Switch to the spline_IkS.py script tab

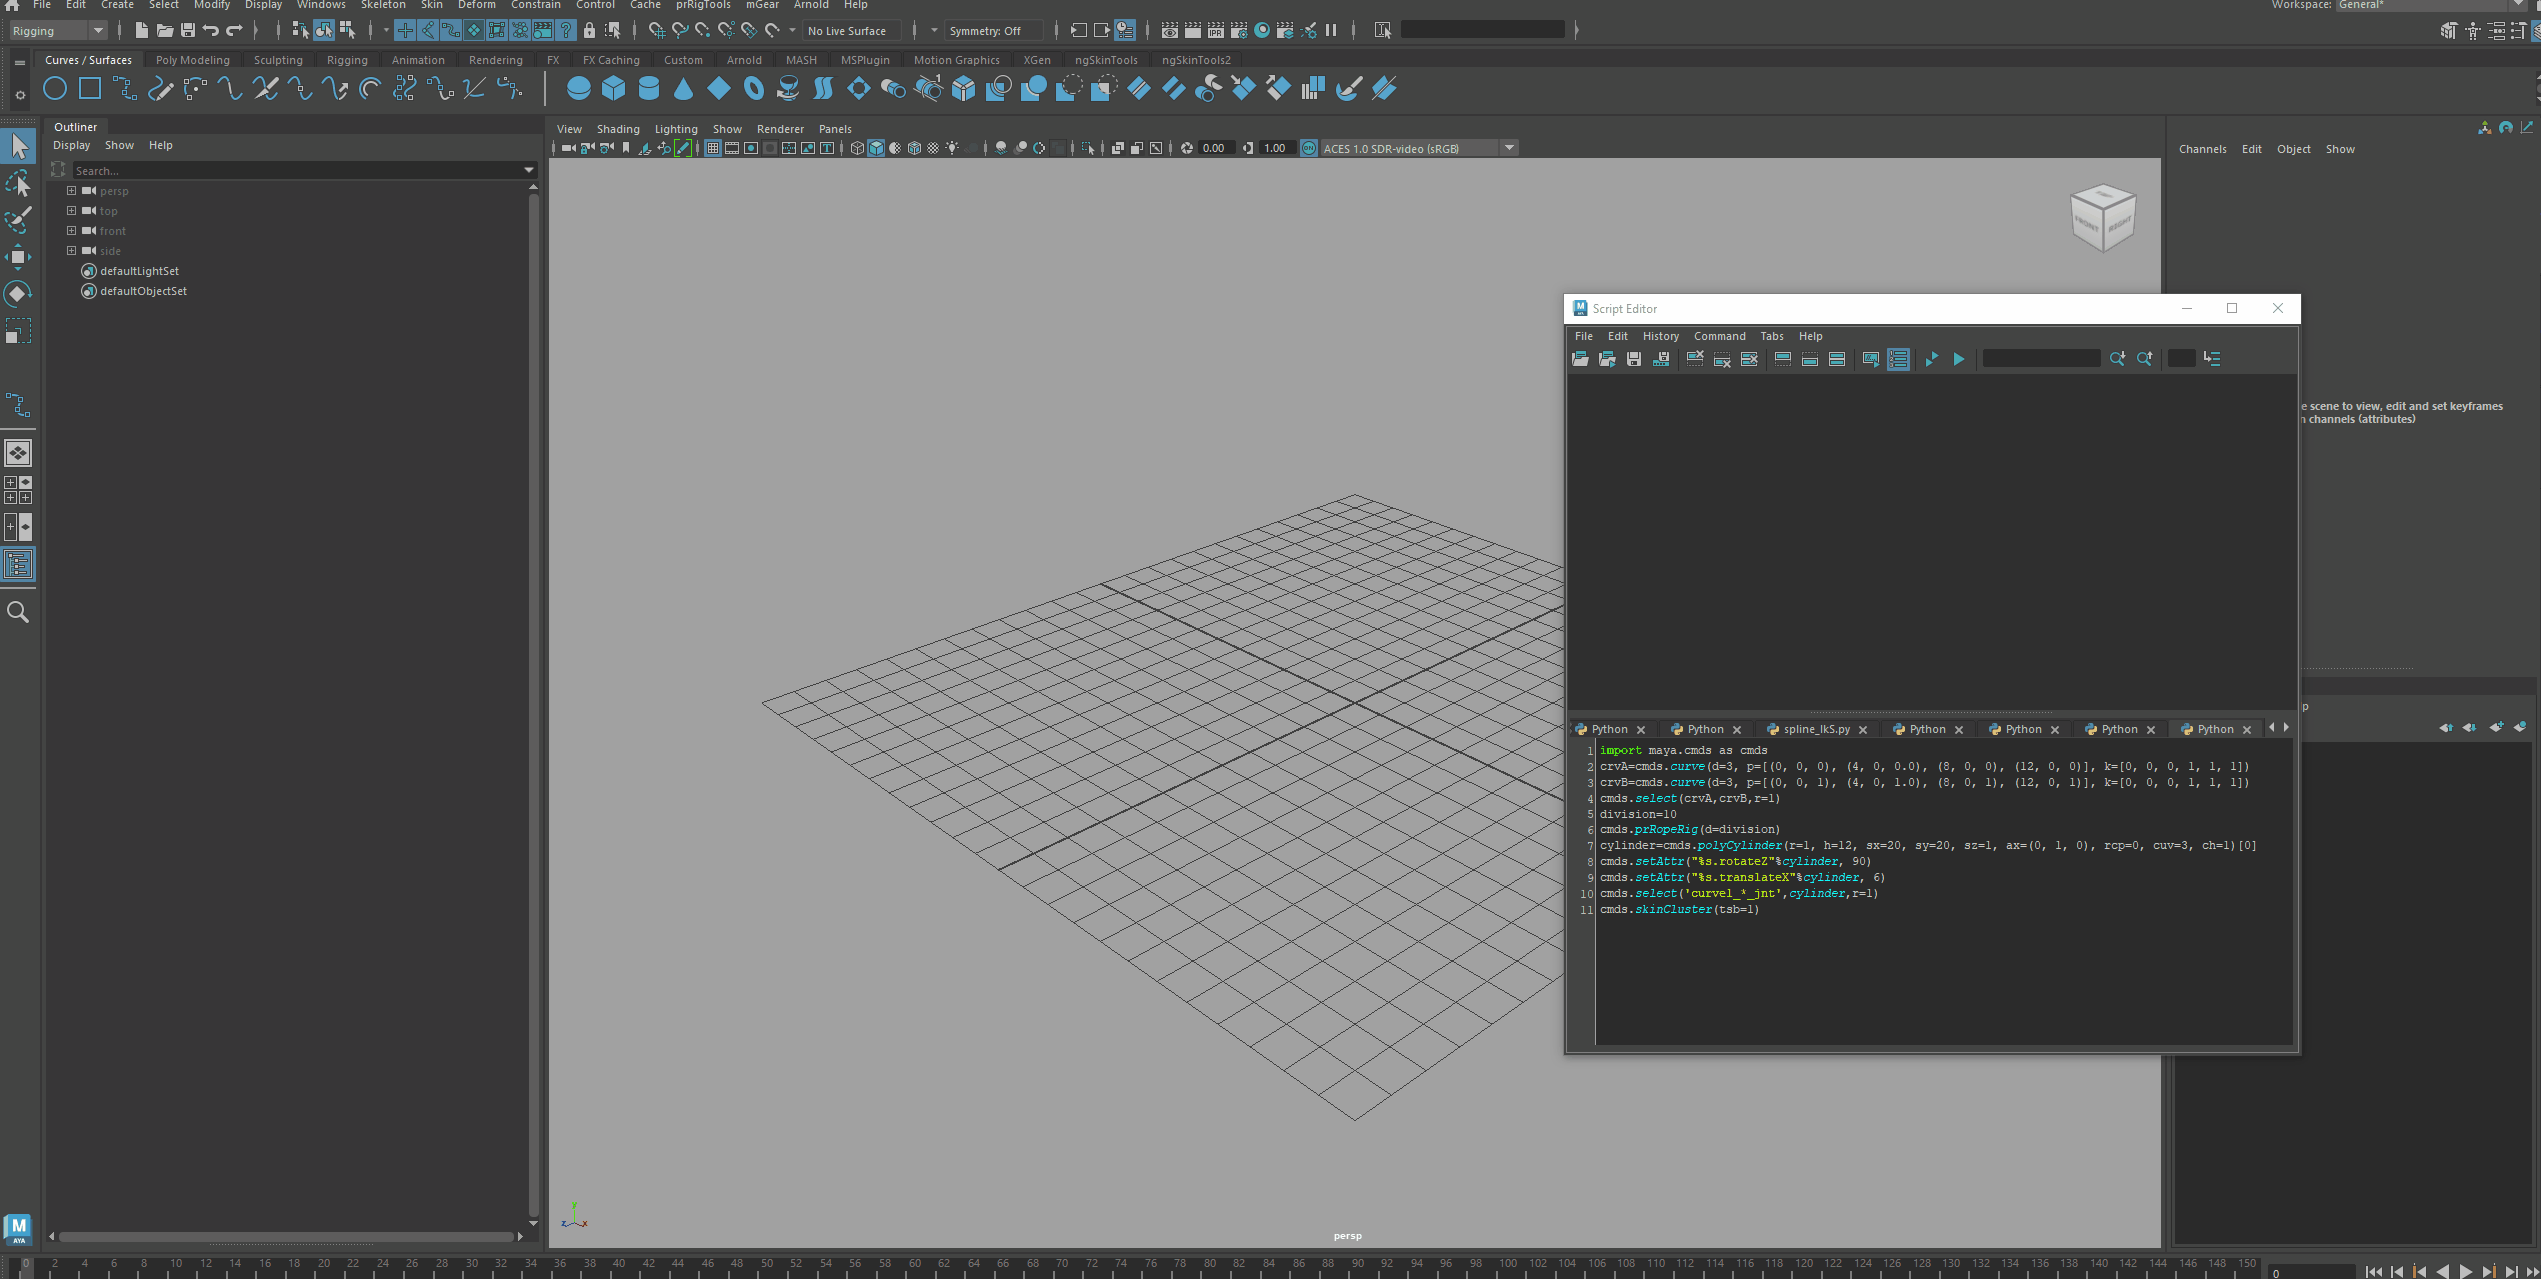pyautogui.click(x=1815, y=729)
